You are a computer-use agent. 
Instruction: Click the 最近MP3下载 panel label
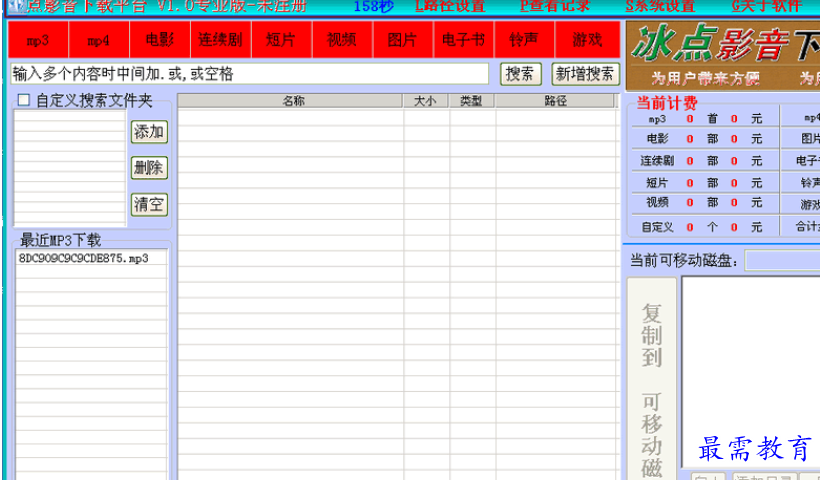[60, 240]
